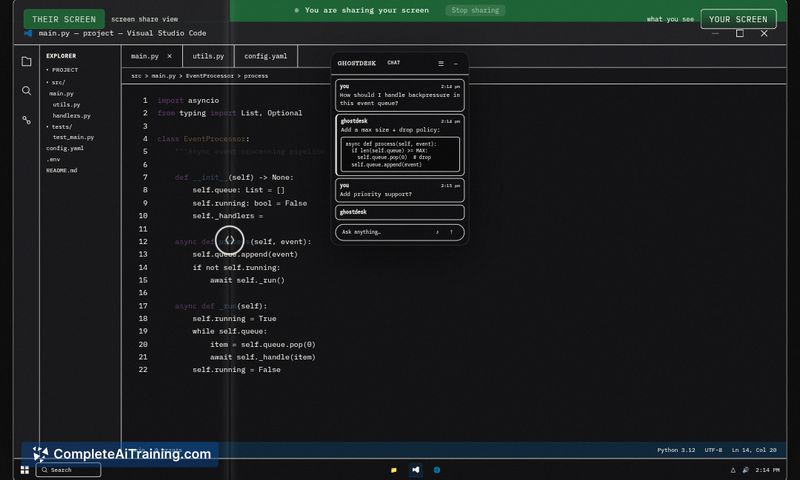Click 'main.py' in the breadcrumb path
800x480 pixels.
point(163,76)
